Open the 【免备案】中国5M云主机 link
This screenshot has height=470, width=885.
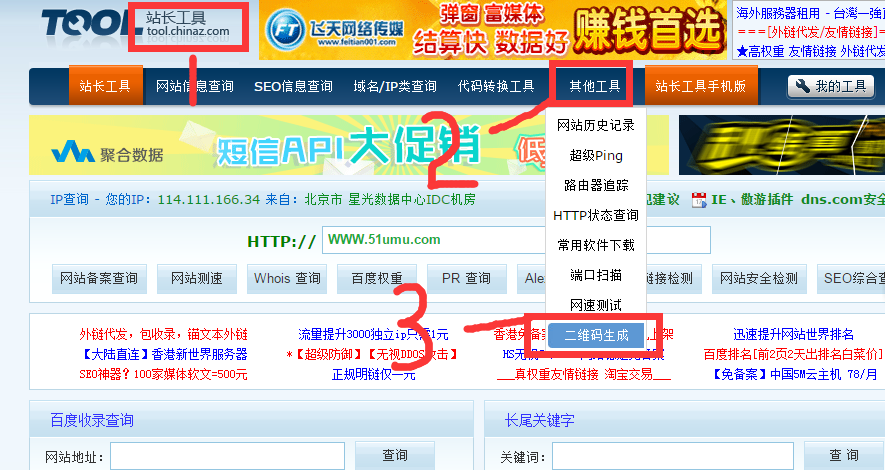[x=793, y=374]
